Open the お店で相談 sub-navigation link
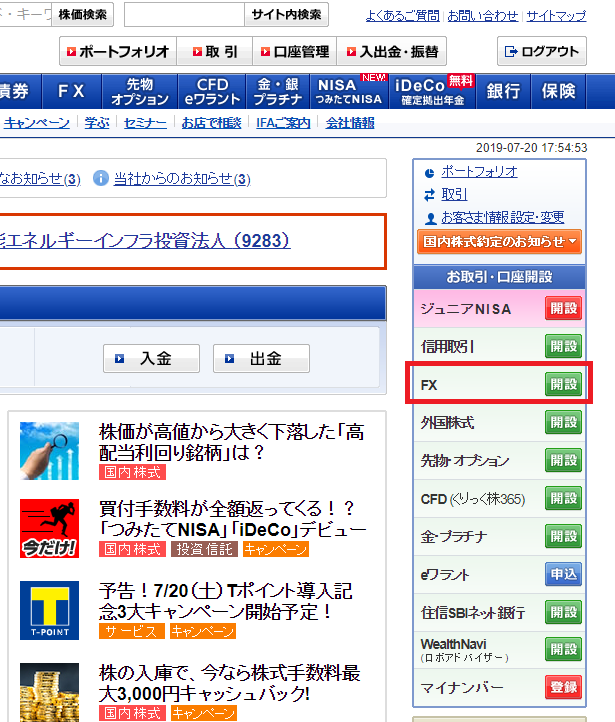 211,123
